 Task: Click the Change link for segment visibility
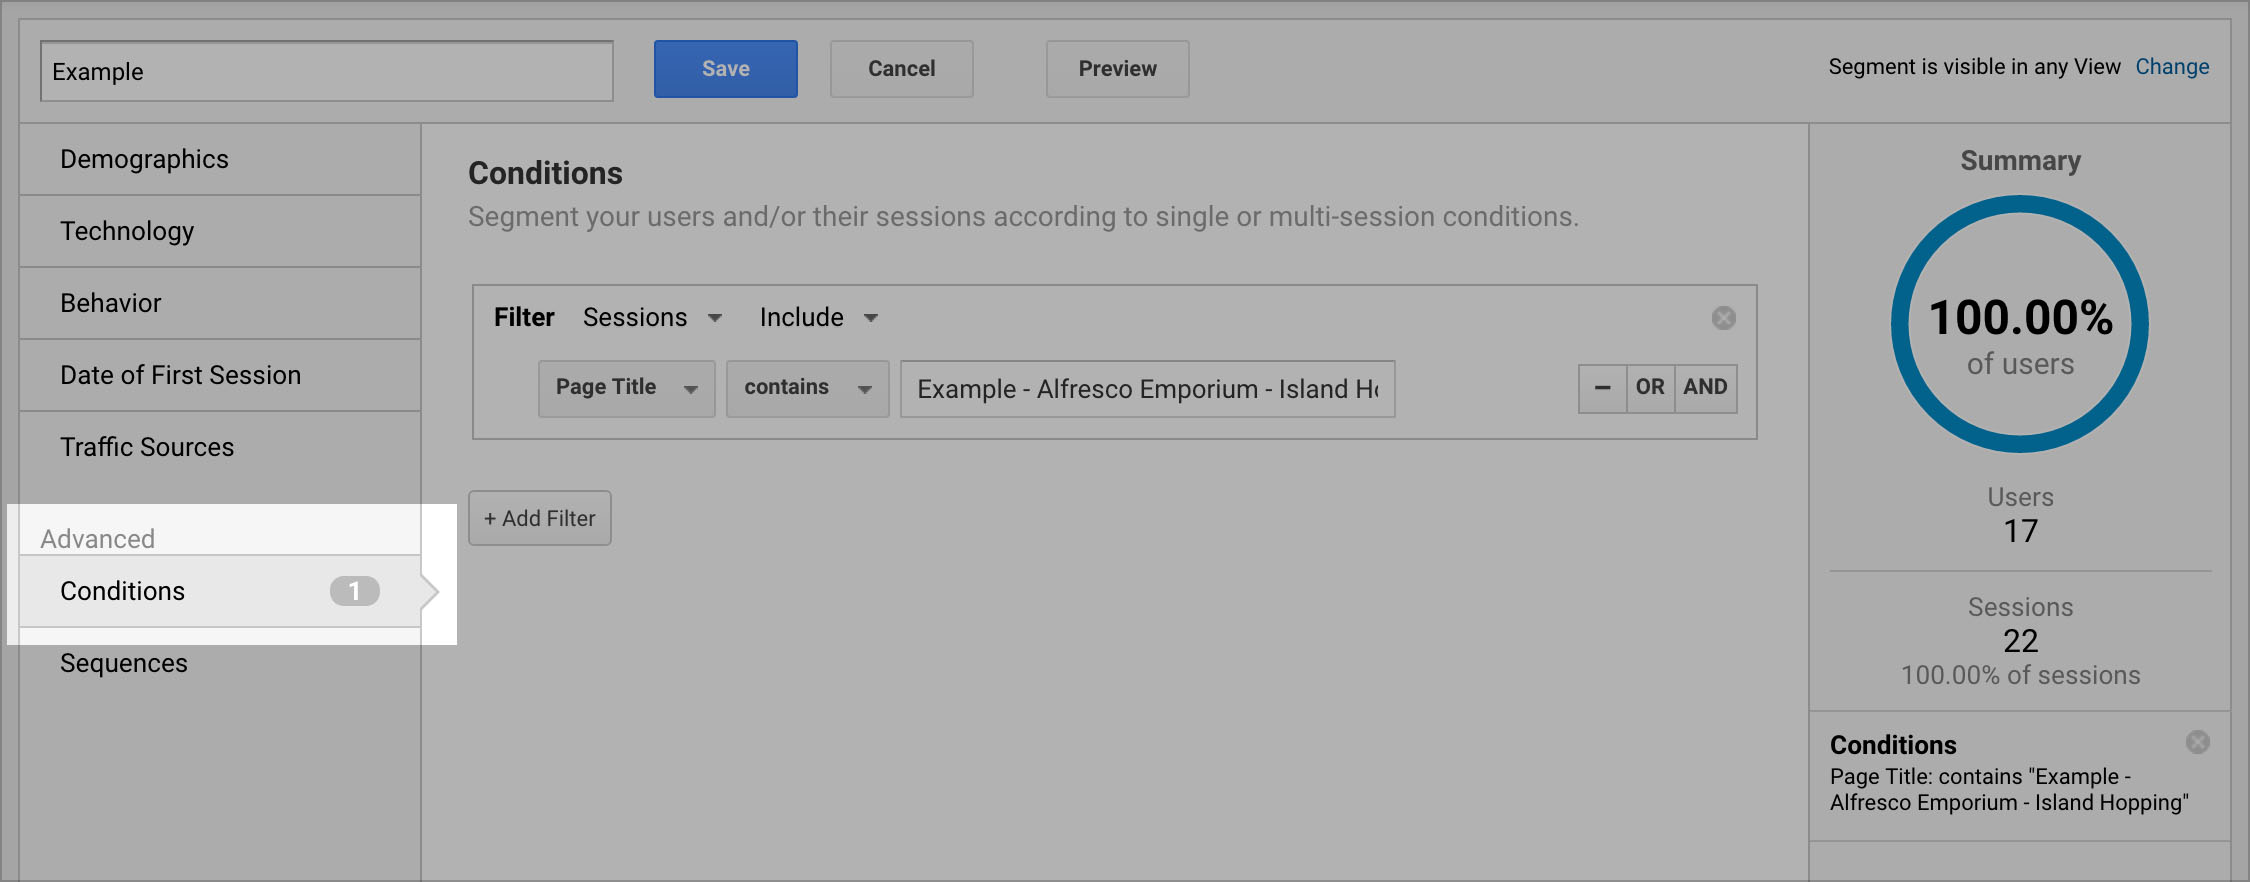point(2173,66)
